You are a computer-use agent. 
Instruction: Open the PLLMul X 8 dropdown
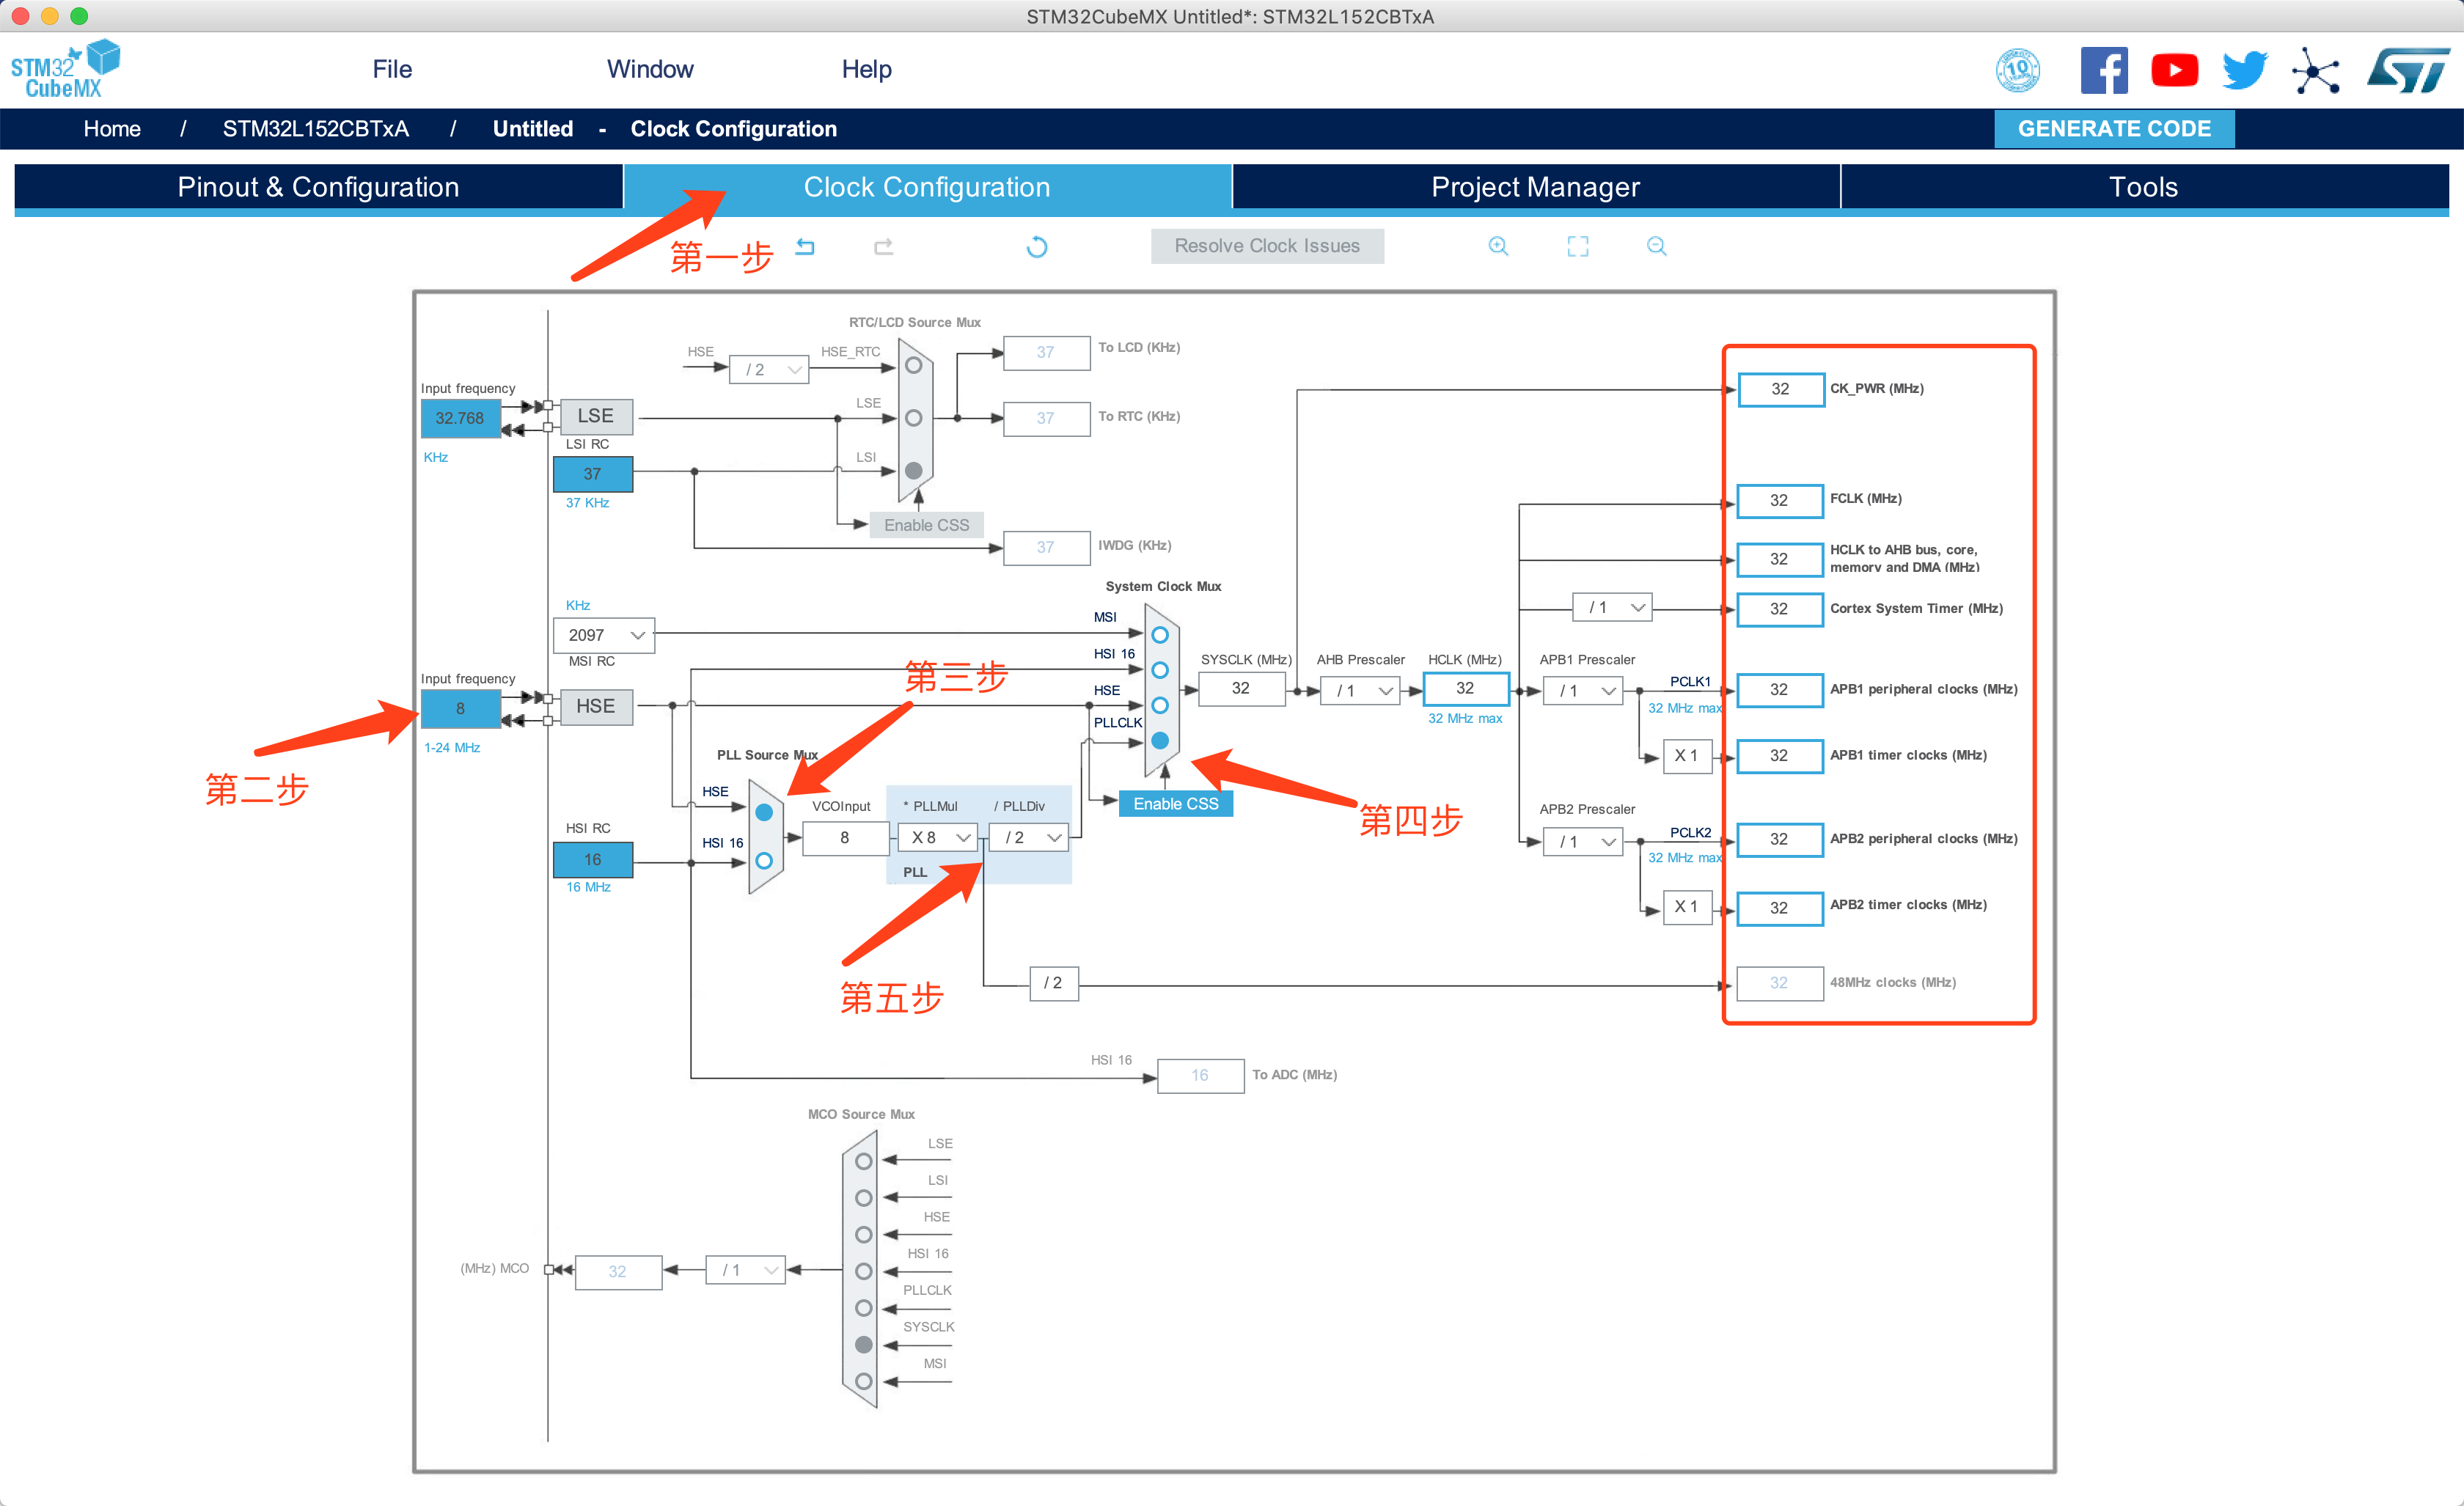point(939,837)
